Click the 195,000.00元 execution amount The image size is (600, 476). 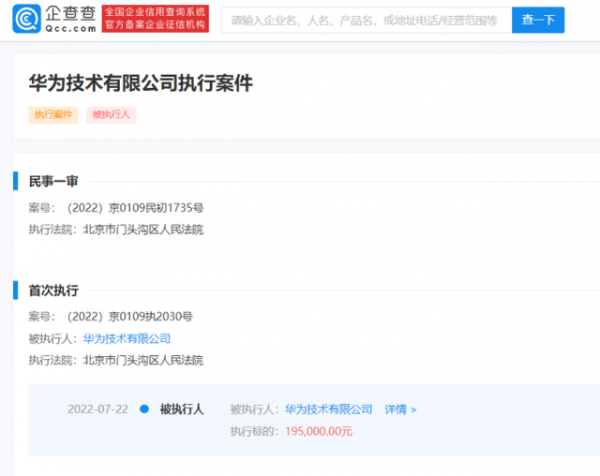tap(318, 431)
